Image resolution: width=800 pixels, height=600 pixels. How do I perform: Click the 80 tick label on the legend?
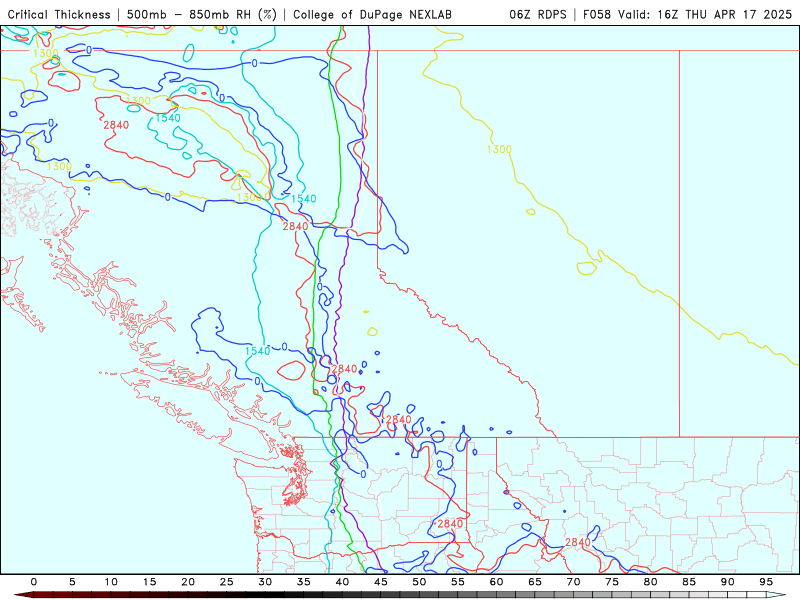tap(651, 582)
